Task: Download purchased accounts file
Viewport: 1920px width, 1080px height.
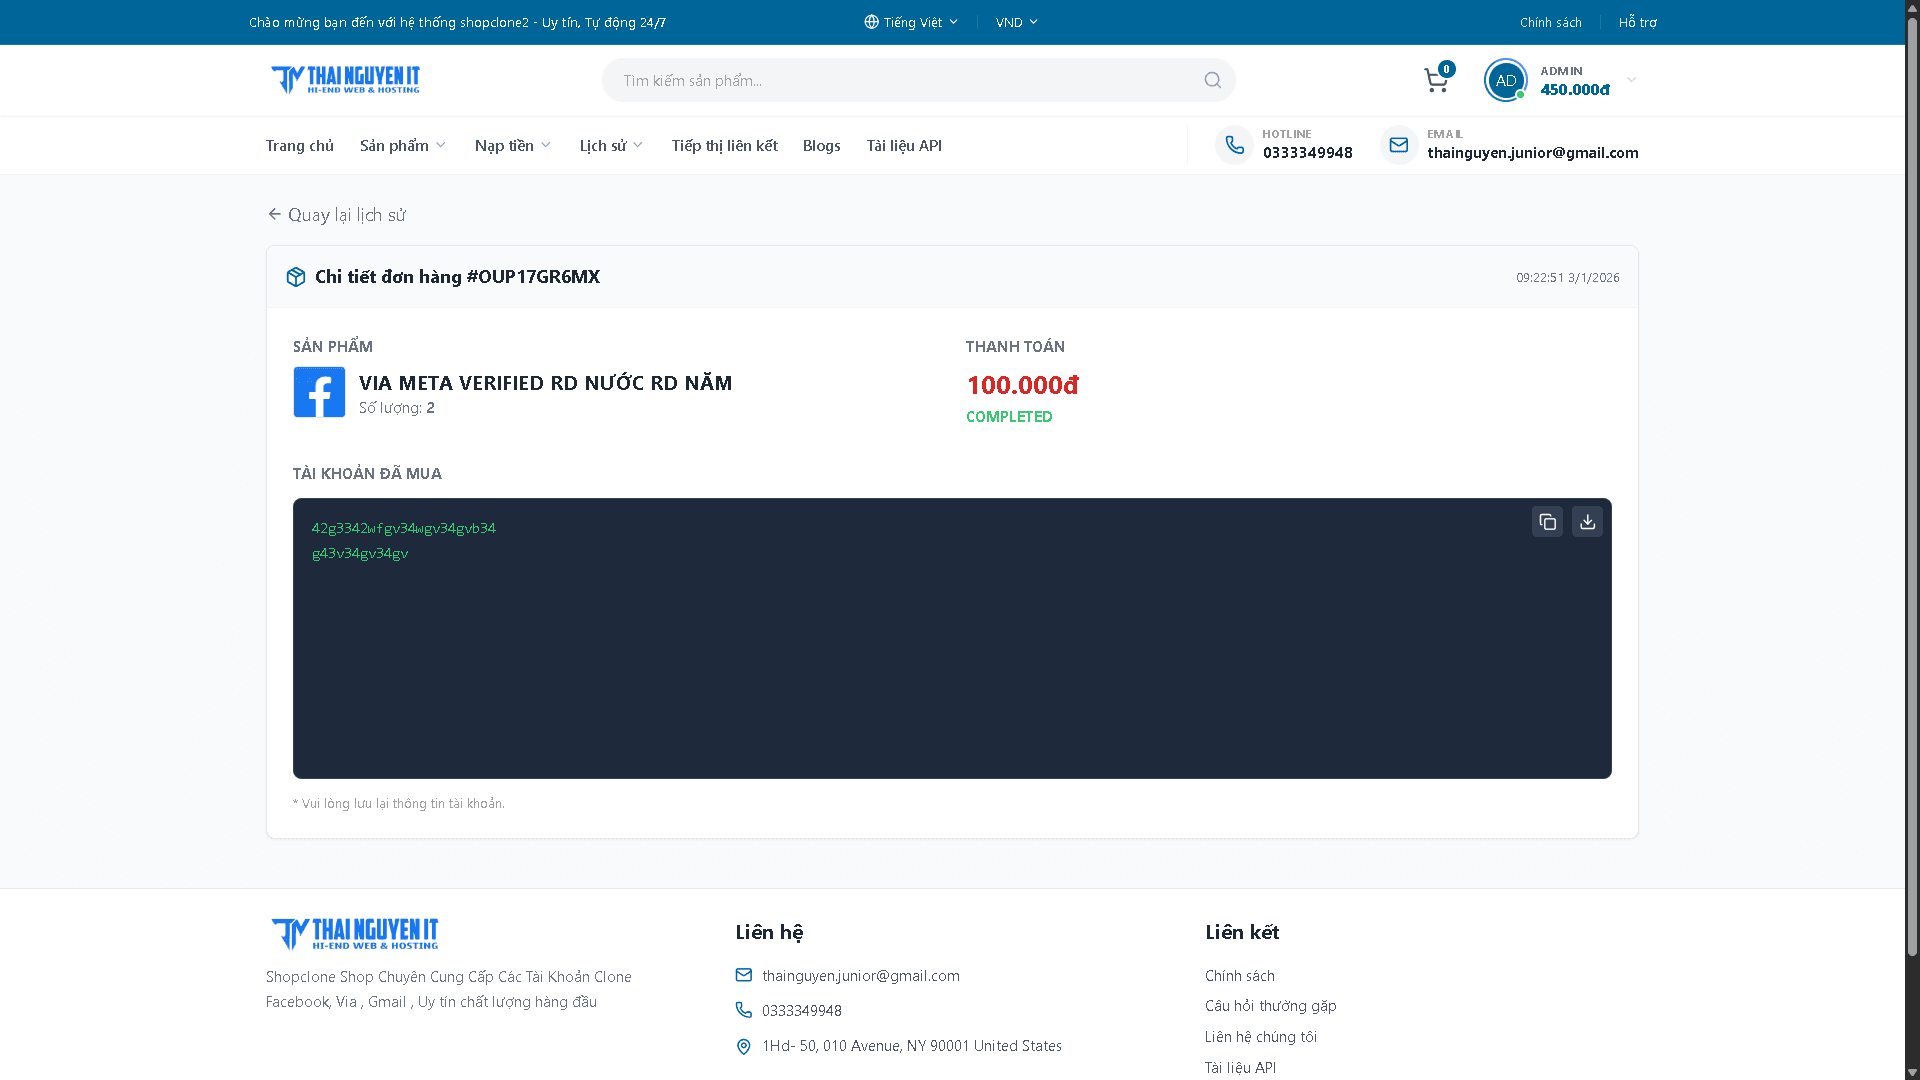Action: point(1587,521)
